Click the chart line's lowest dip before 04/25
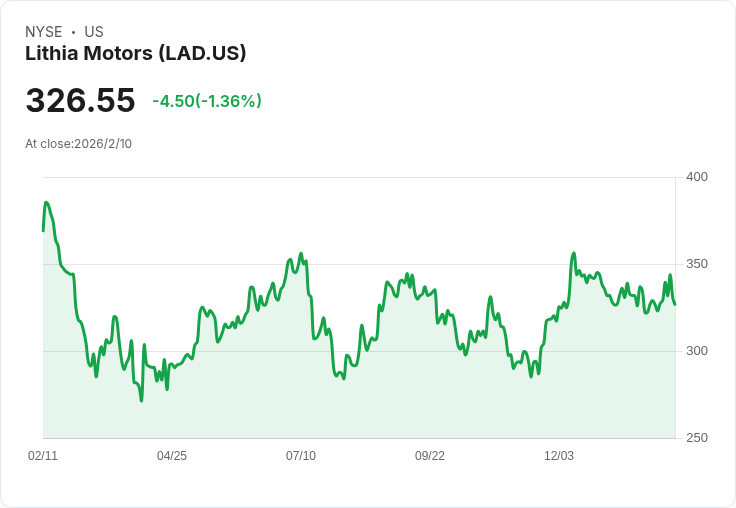The image size is (736, 508). 141,400
